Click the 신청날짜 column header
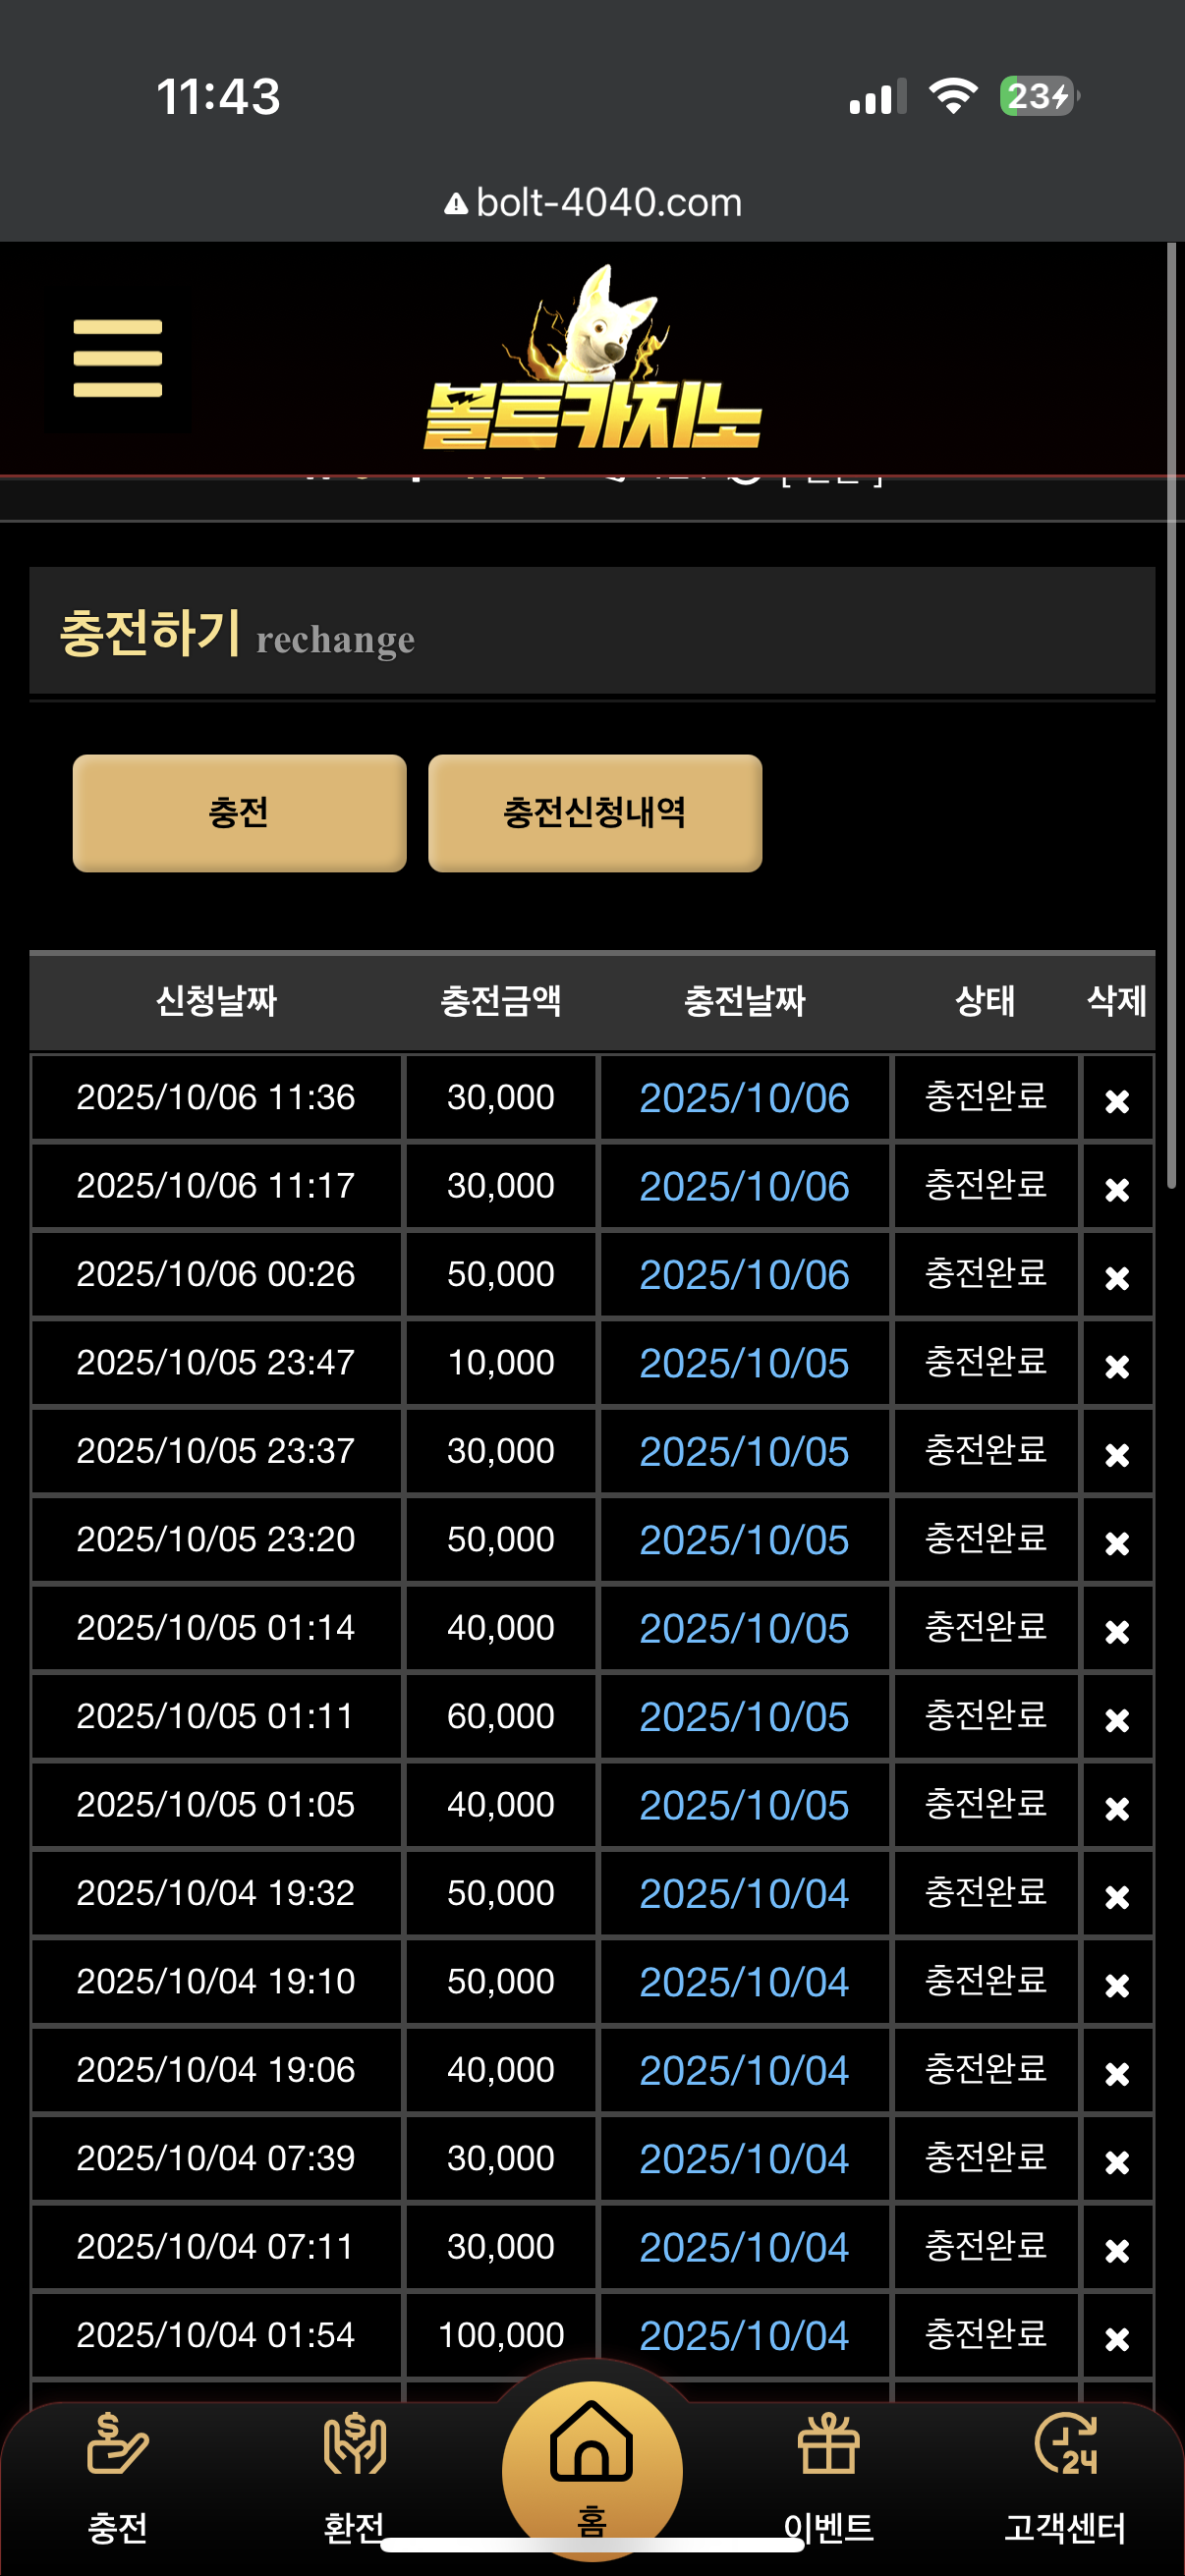1185x2576 pixels. [216, 1001]
